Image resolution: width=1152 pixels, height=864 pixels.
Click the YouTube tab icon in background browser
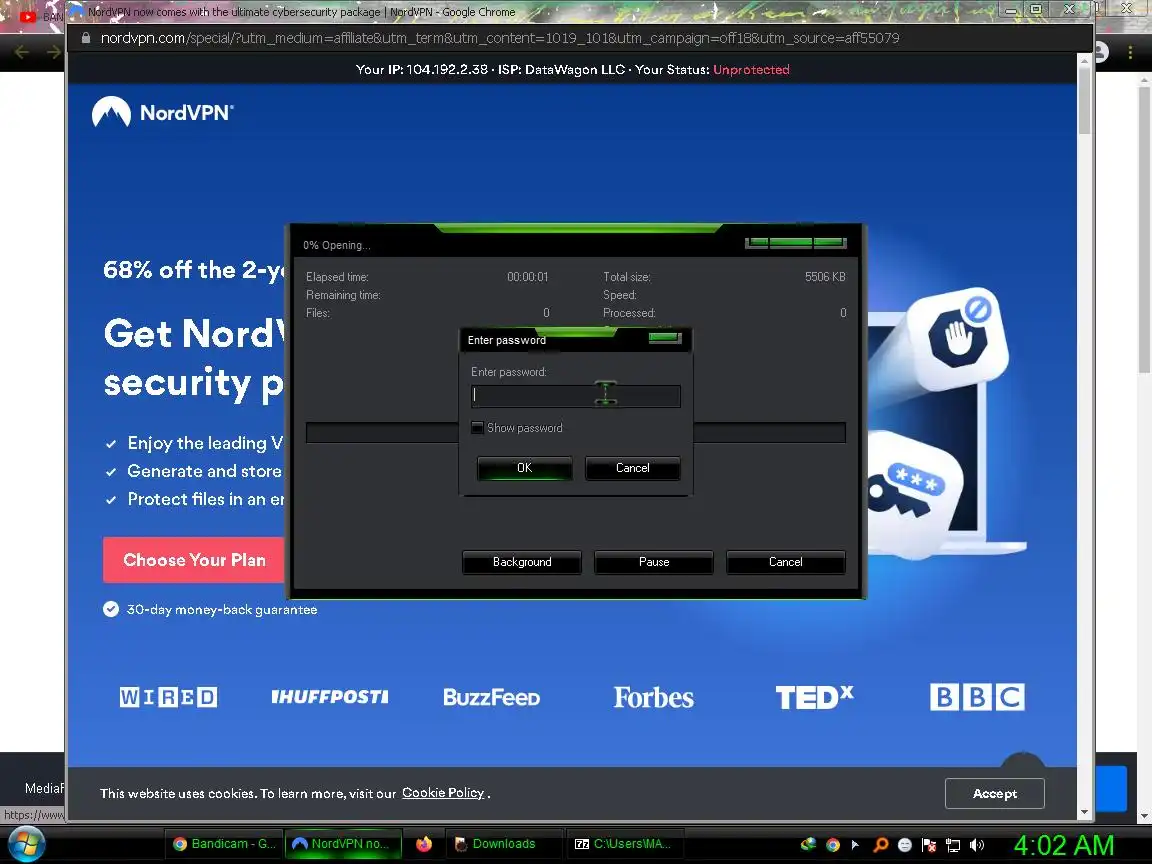[28, 16]
